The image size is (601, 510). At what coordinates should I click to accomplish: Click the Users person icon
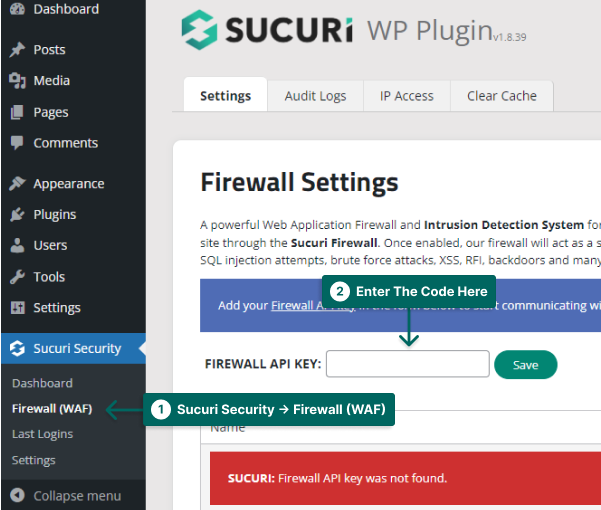(x=17, y=246)
